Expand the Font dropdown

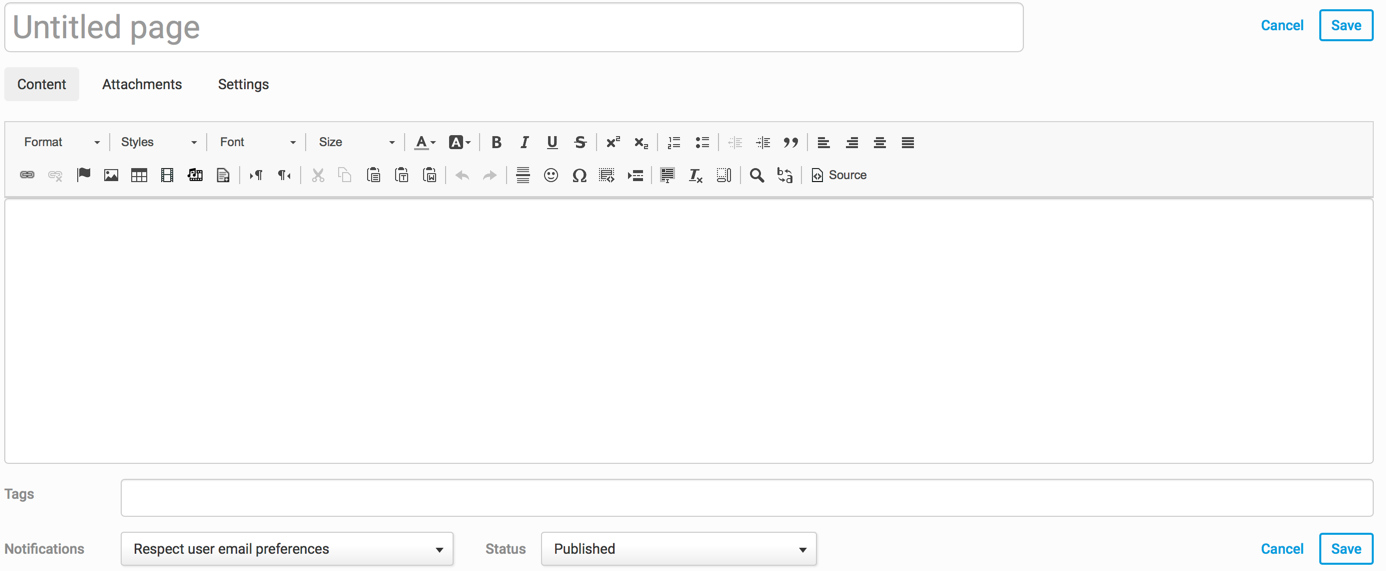[257, 143]
